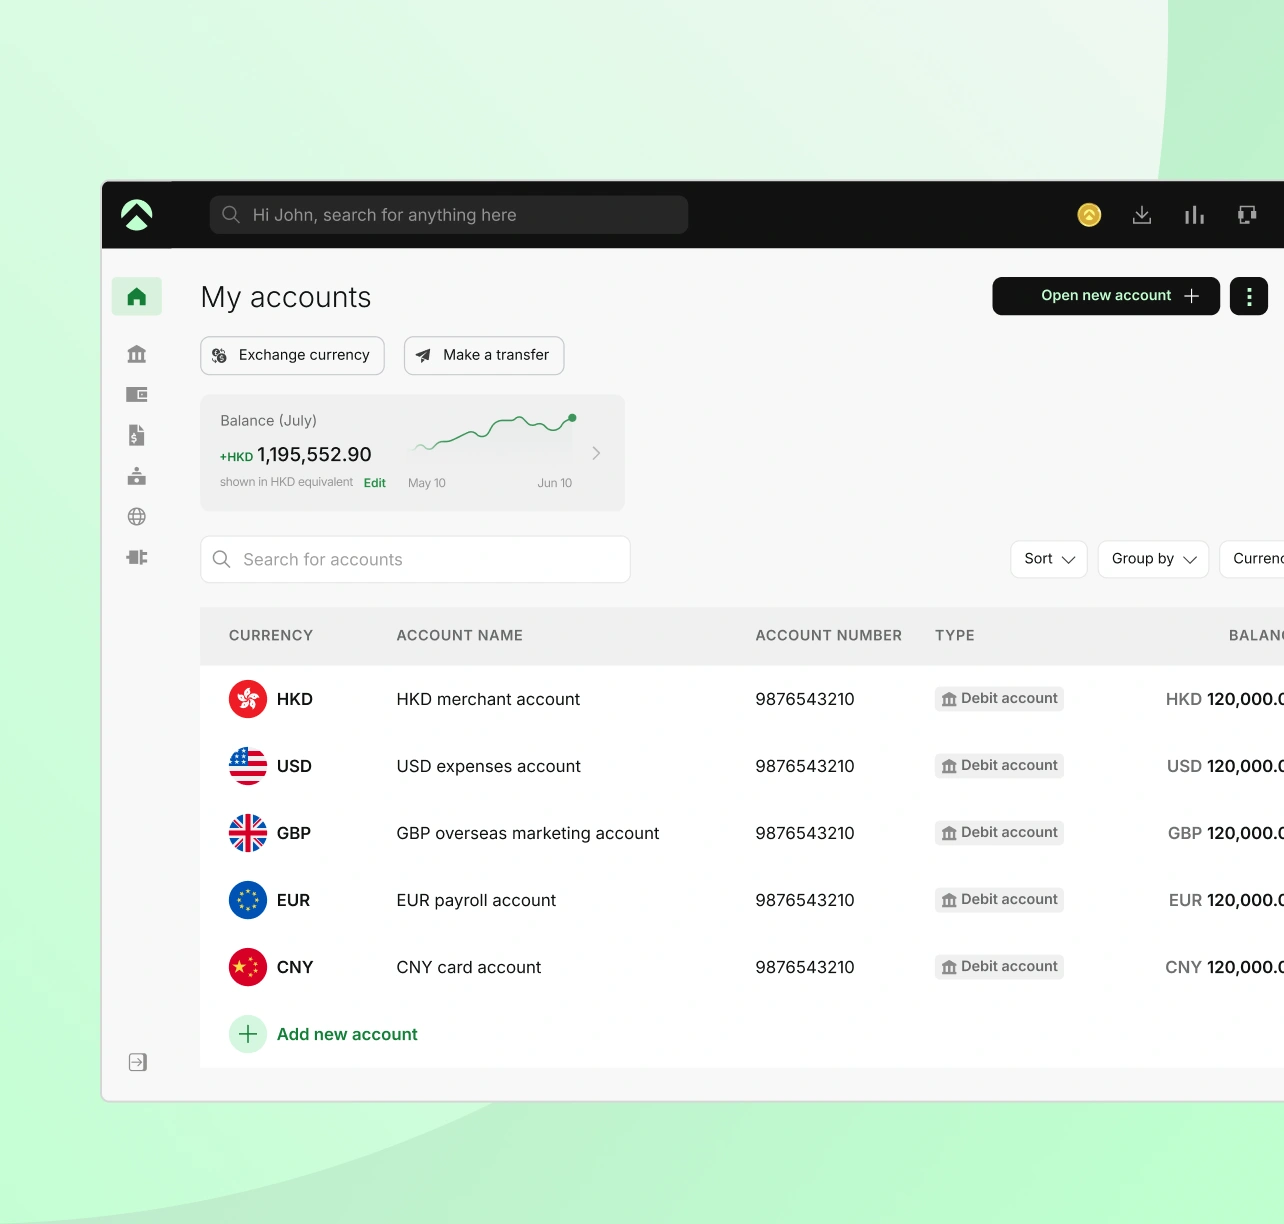Click the ACCOUNT NAME column header
The height and width of the screenshot is (1224, 1284).
(x=460, y=635)
